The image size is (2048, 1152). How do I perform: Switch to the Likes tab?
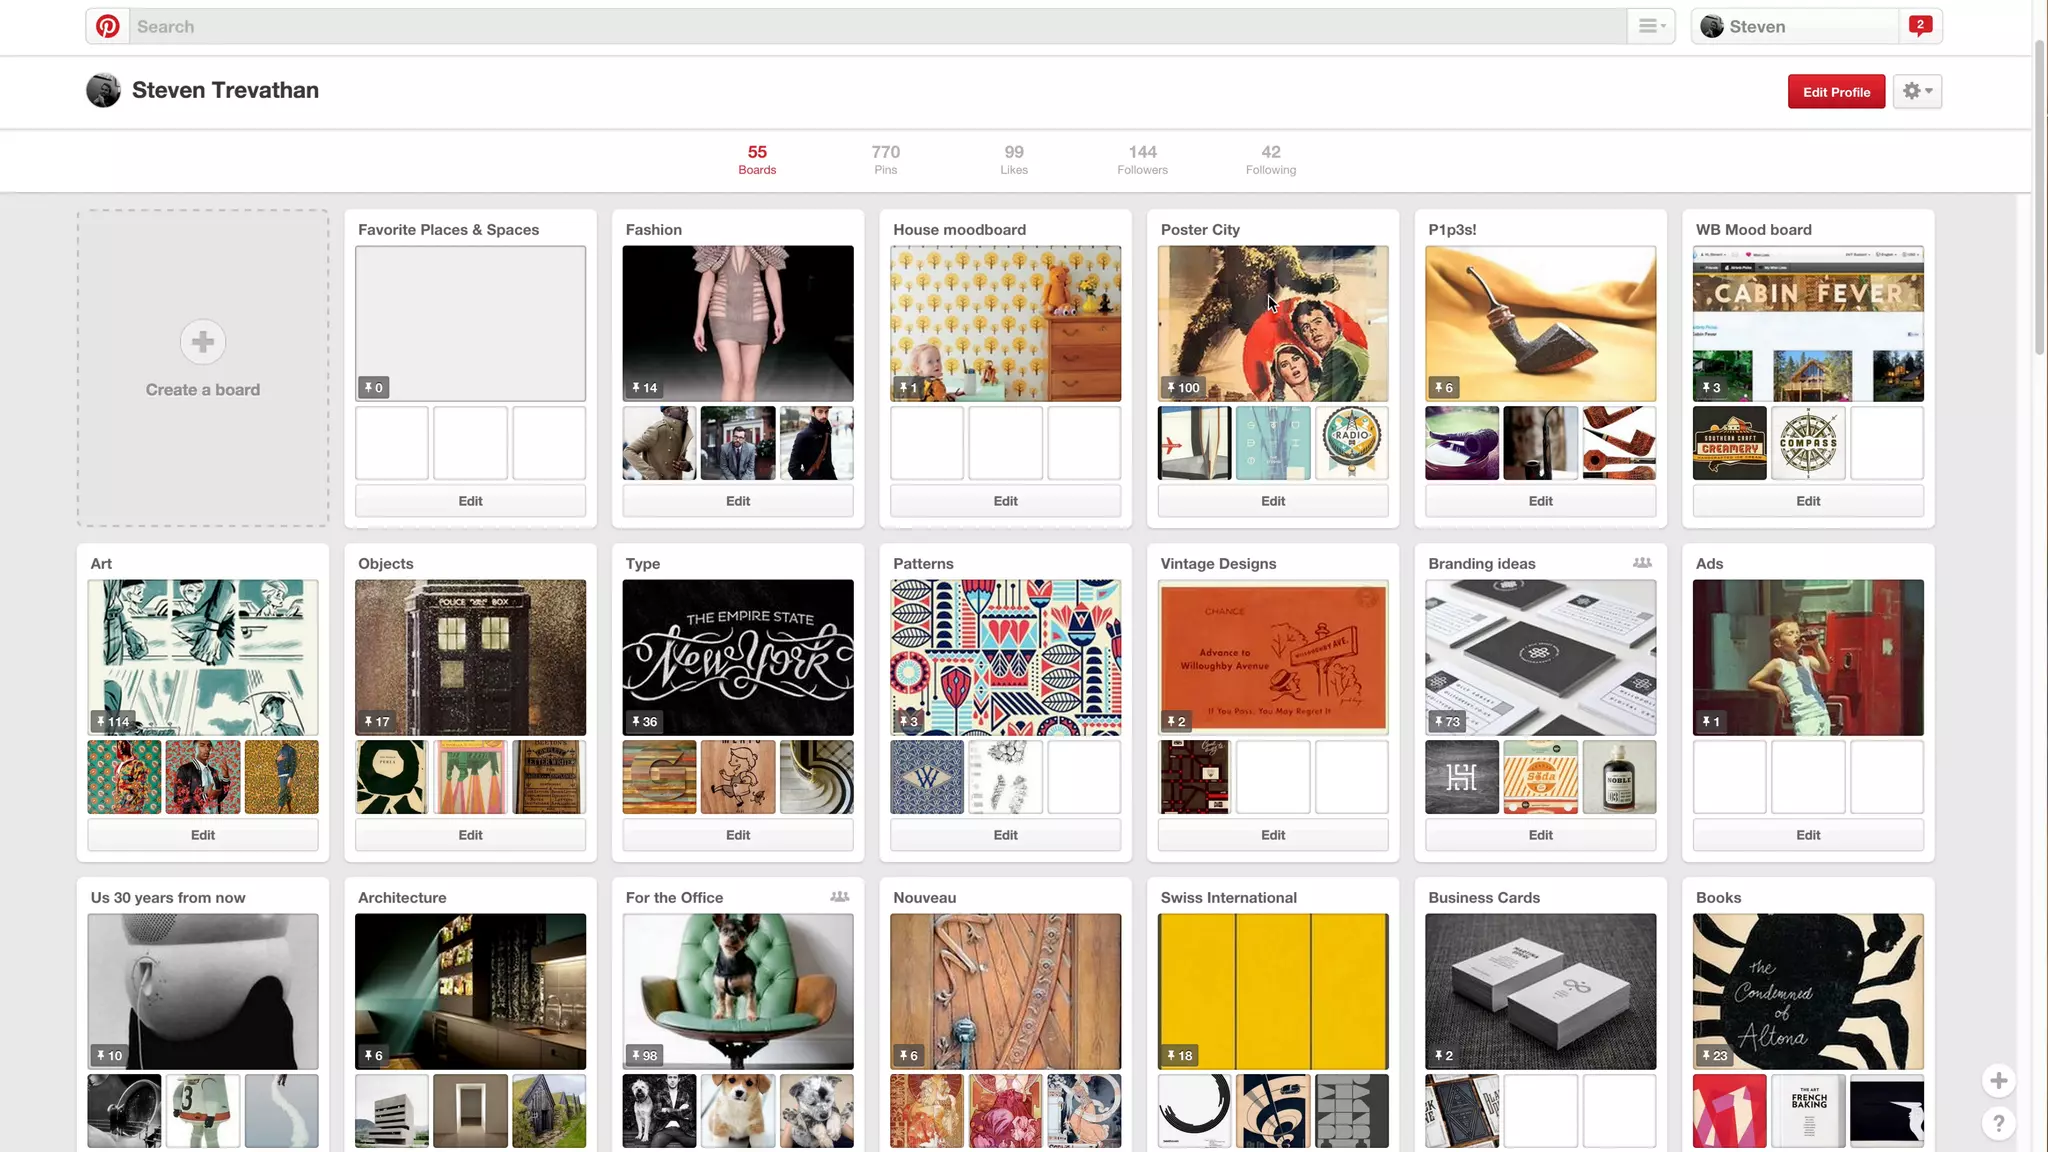click(x=1014, y=159)
